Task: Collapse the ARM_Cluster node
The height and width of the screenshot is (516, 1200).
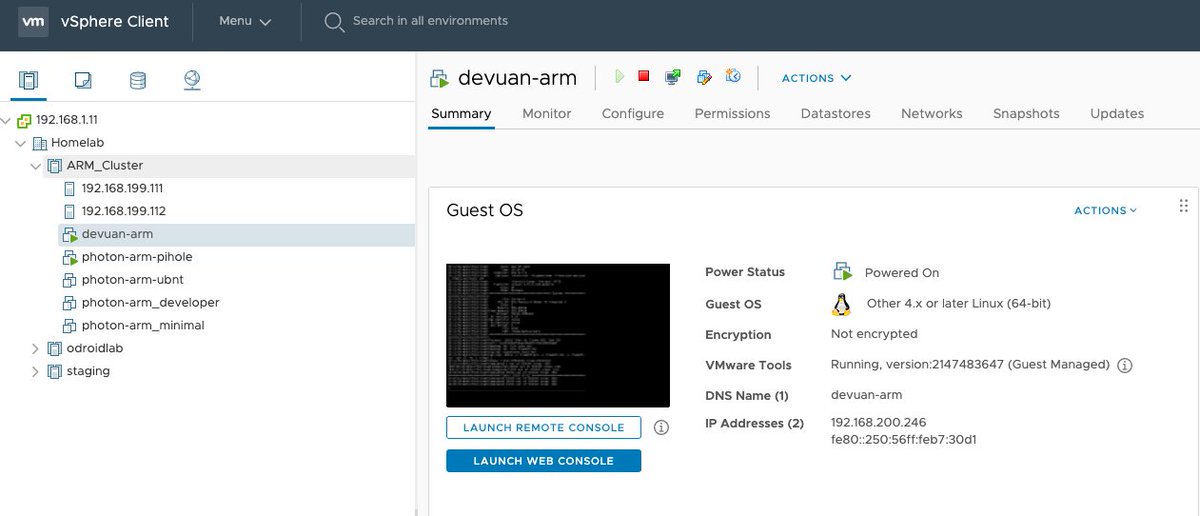Action: (36, 166)
